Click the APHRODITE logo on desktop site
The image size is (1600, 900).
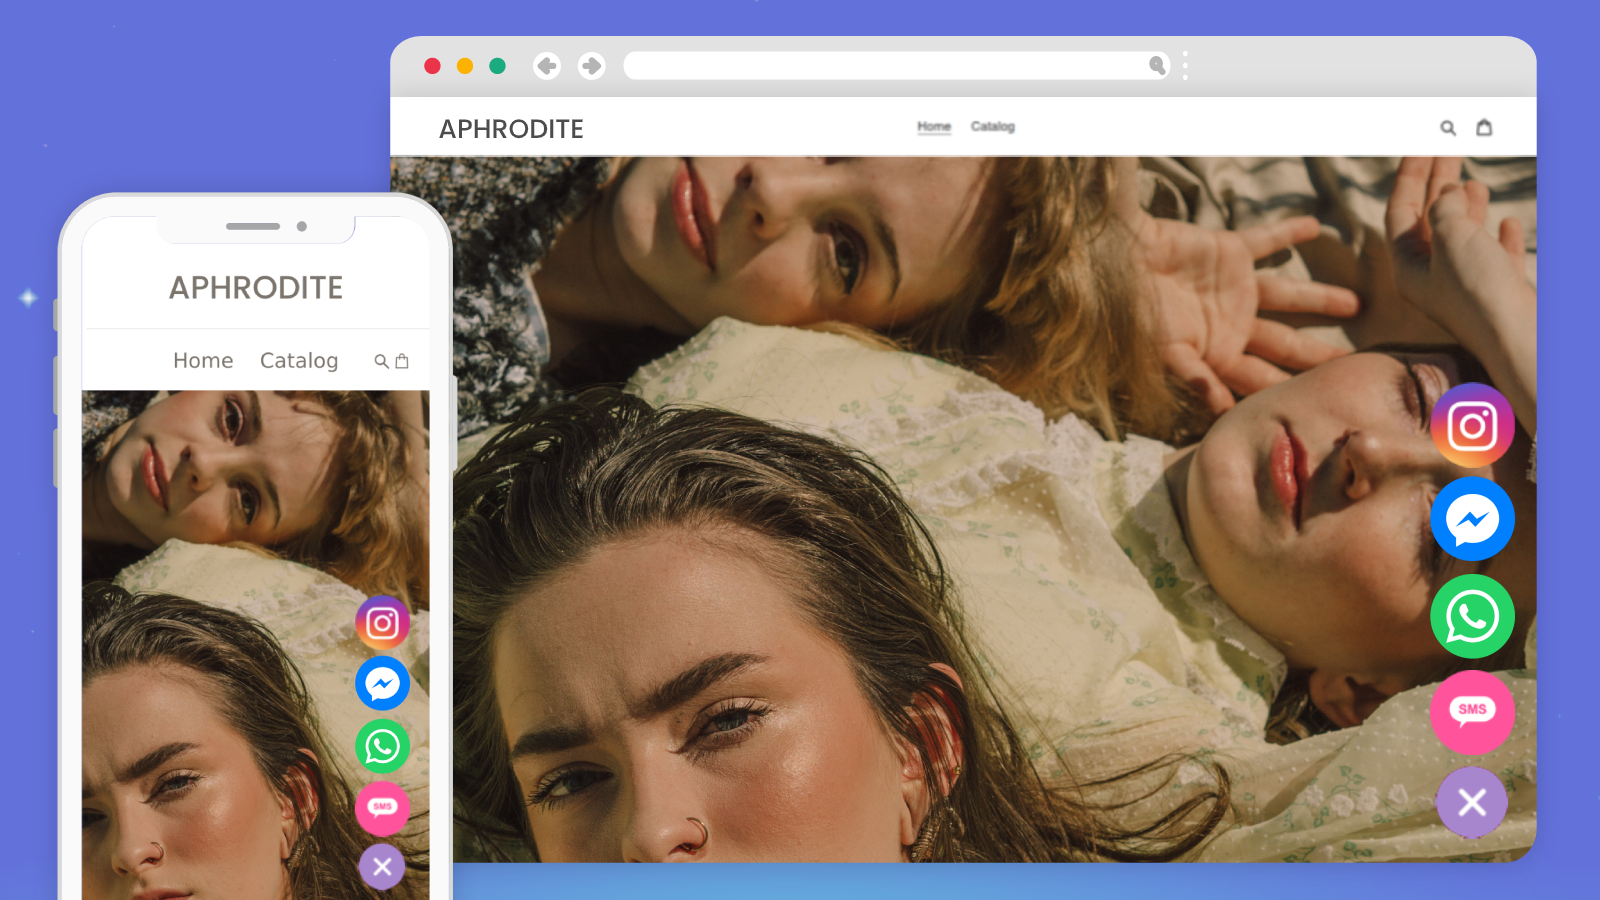(x=511, y=129)
